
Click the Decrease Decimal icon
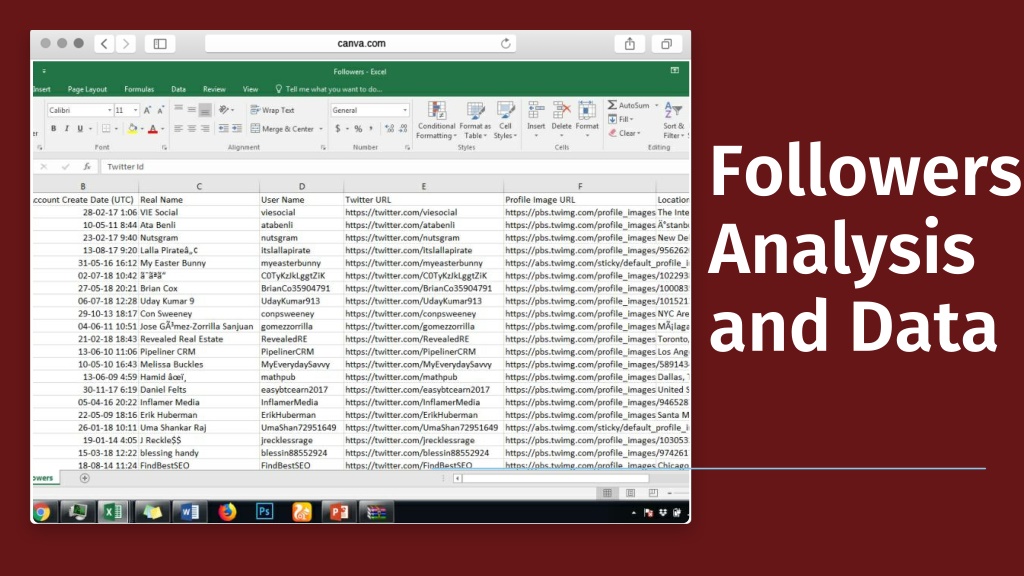tap(403, 129)
